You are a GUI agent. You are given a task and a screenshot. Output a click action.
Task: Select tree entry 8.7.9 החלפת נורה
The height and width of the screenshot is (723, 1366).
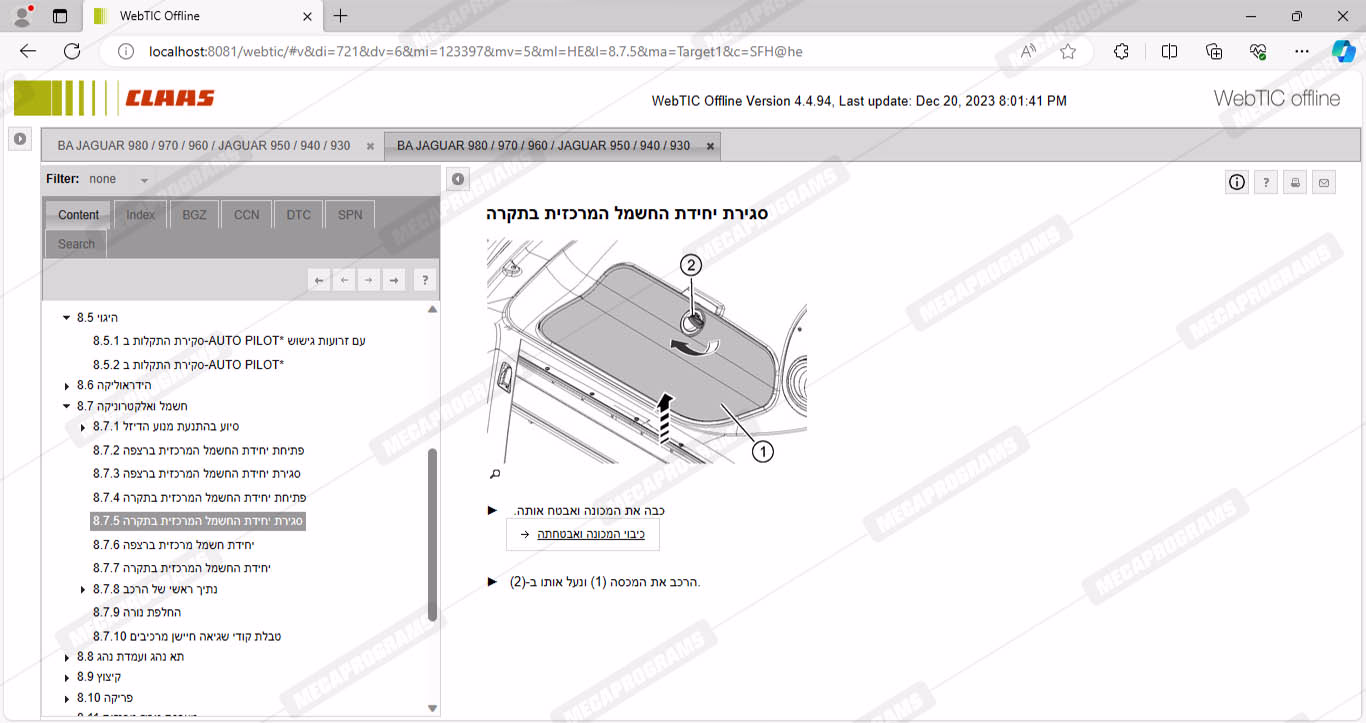point(136,612)
